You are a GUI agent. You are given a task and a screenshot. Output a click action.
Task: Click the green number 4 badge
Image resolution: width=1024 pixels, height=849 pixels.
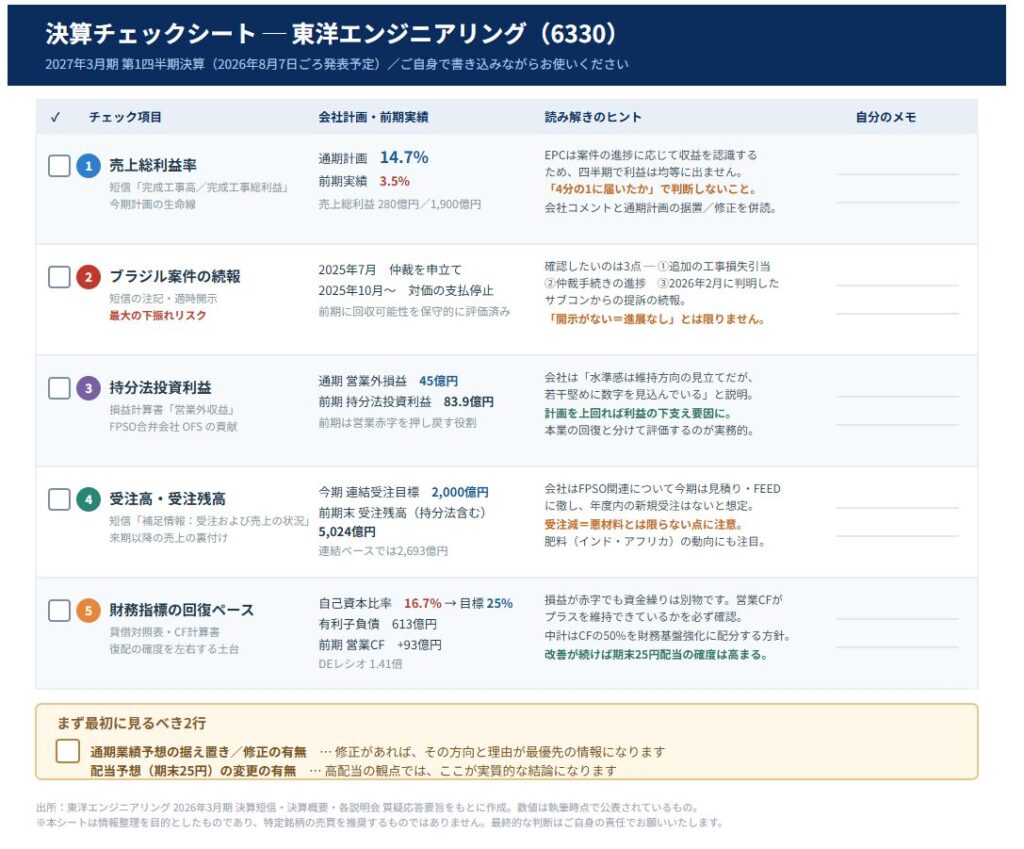pos(89,500)
